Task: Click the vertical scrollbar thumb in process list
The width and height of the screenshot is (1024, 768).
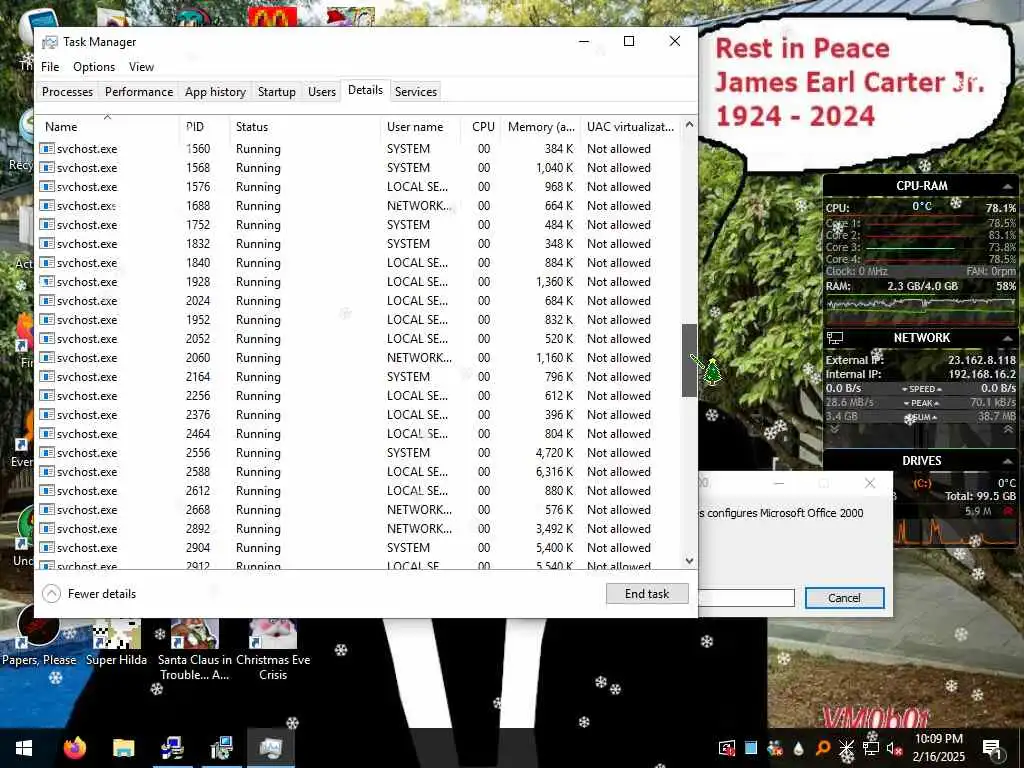Action: click(689, 360)
